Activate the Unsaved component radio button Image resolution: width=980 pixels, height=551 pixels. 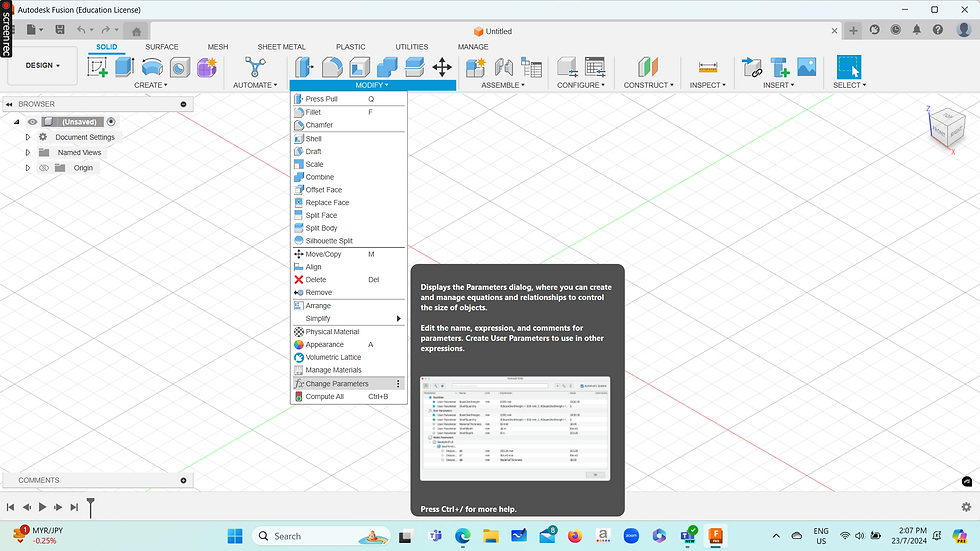(111, 122)
